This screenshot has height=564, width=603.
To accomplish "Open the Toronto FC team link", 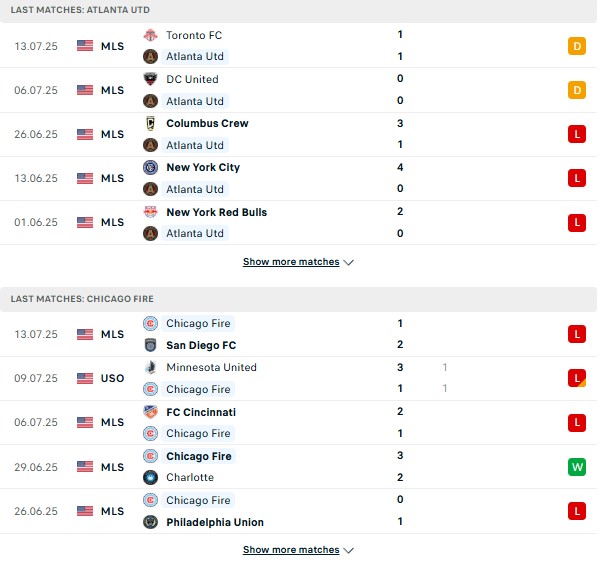I will point(194,35).
